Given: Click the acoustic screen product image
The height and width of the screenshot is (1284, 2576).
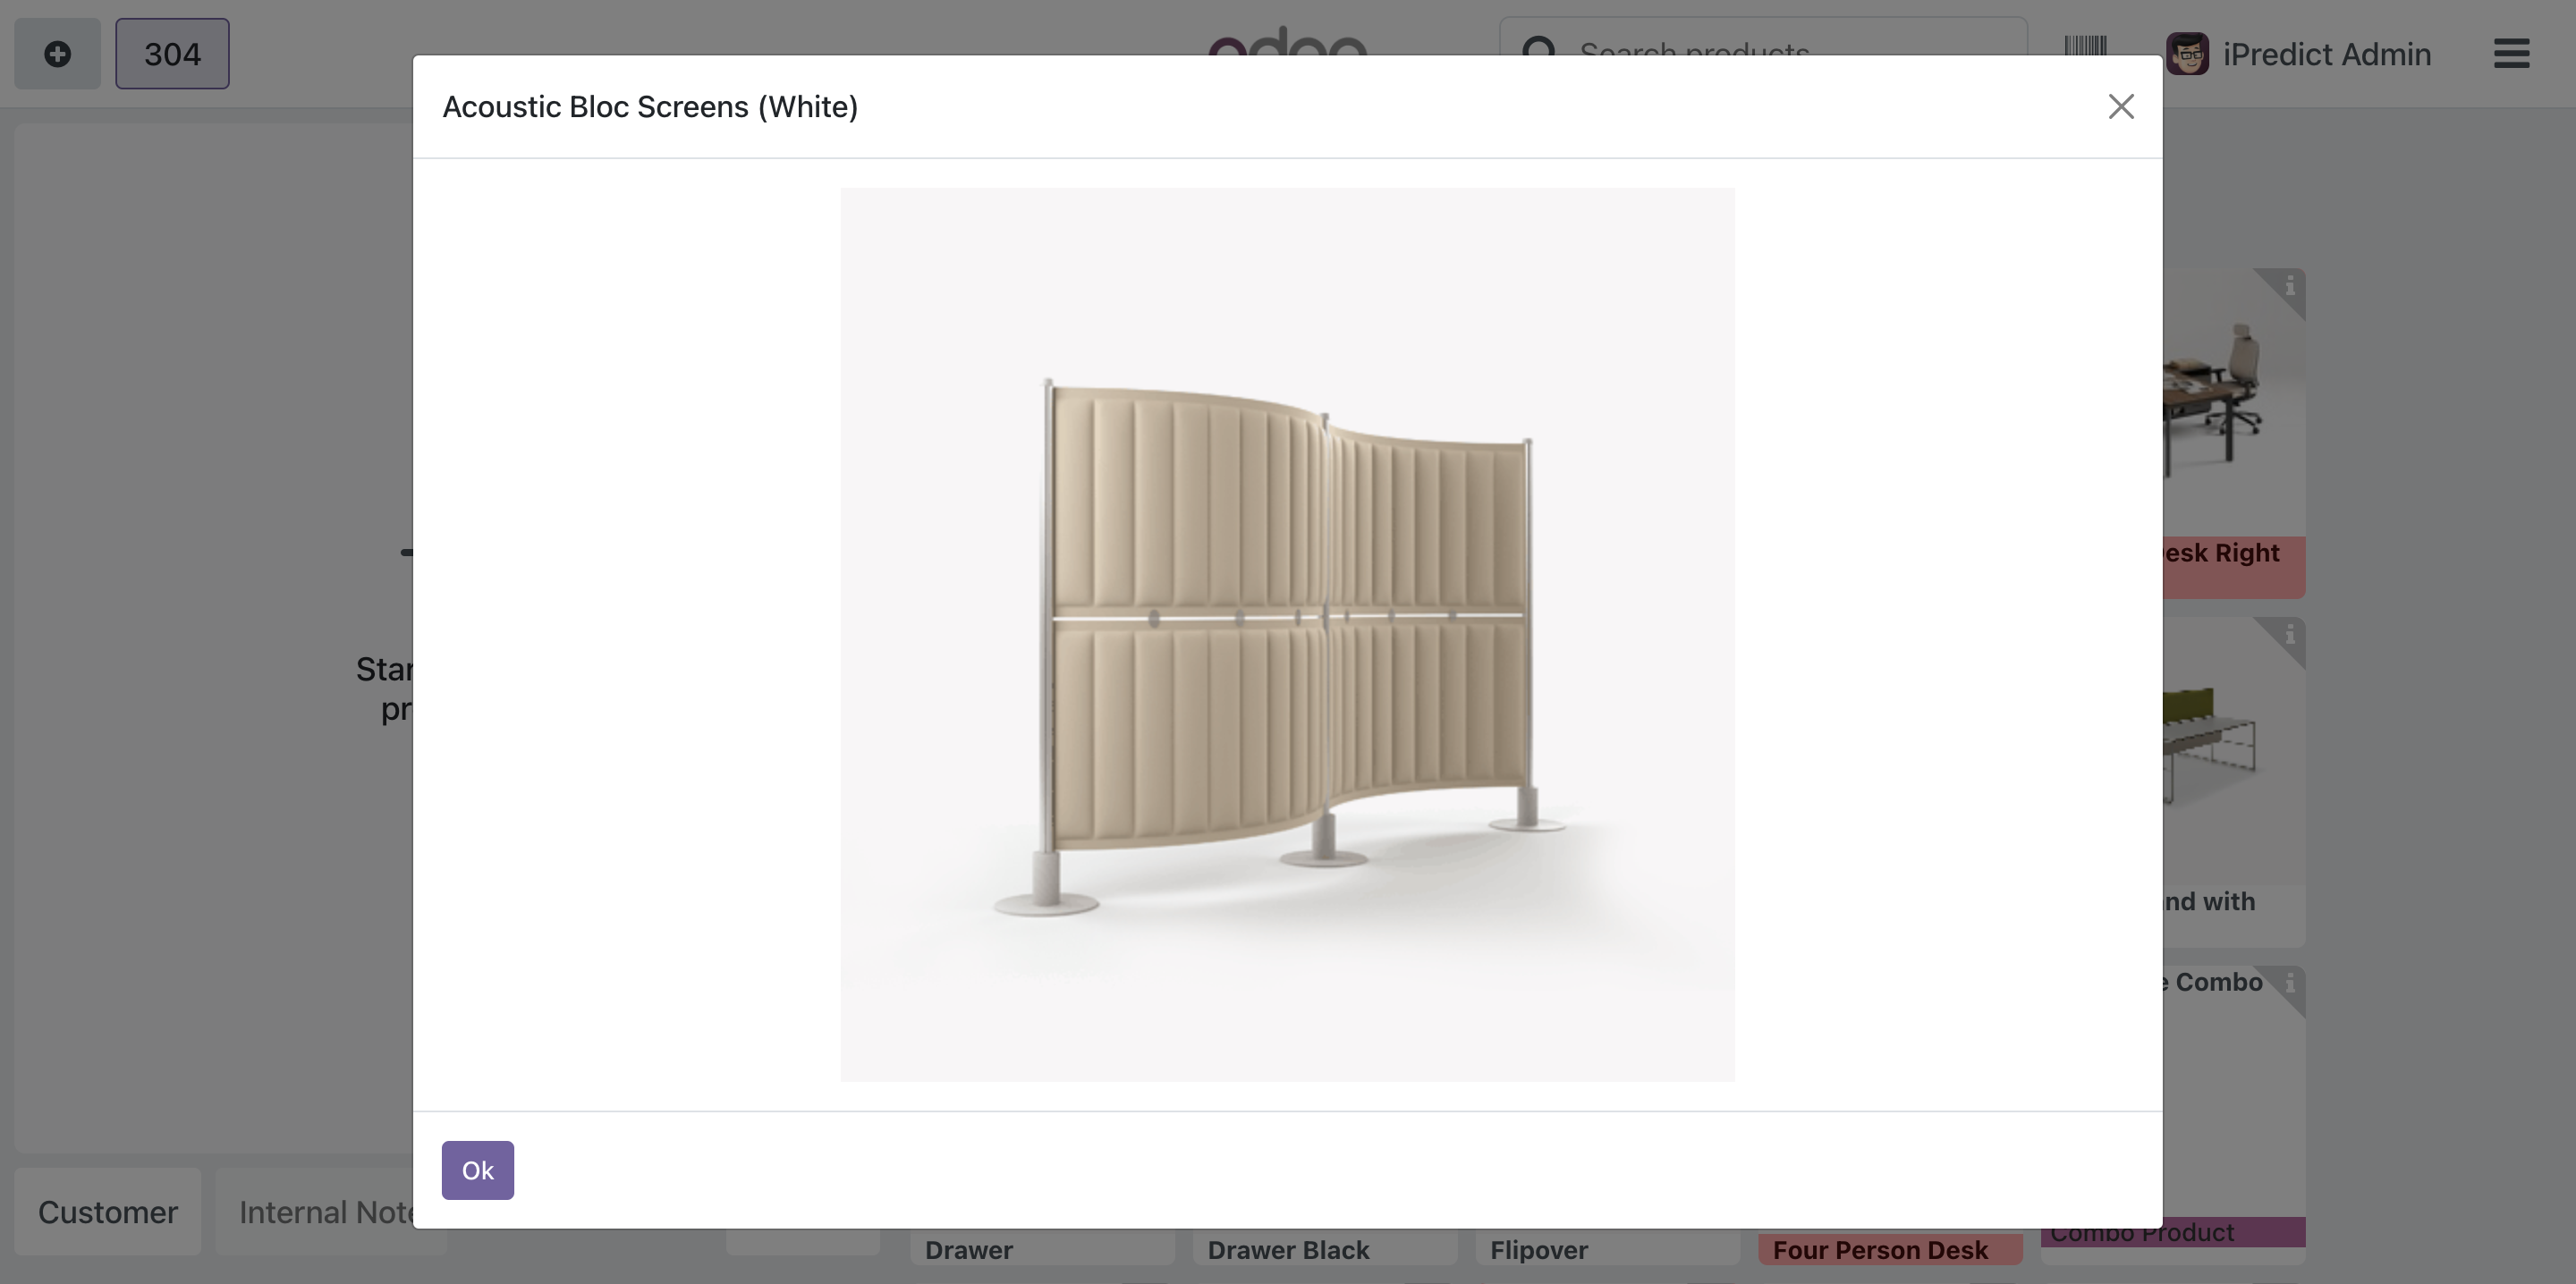Looking at the screenshot, I should click(x=1287, y=634).
